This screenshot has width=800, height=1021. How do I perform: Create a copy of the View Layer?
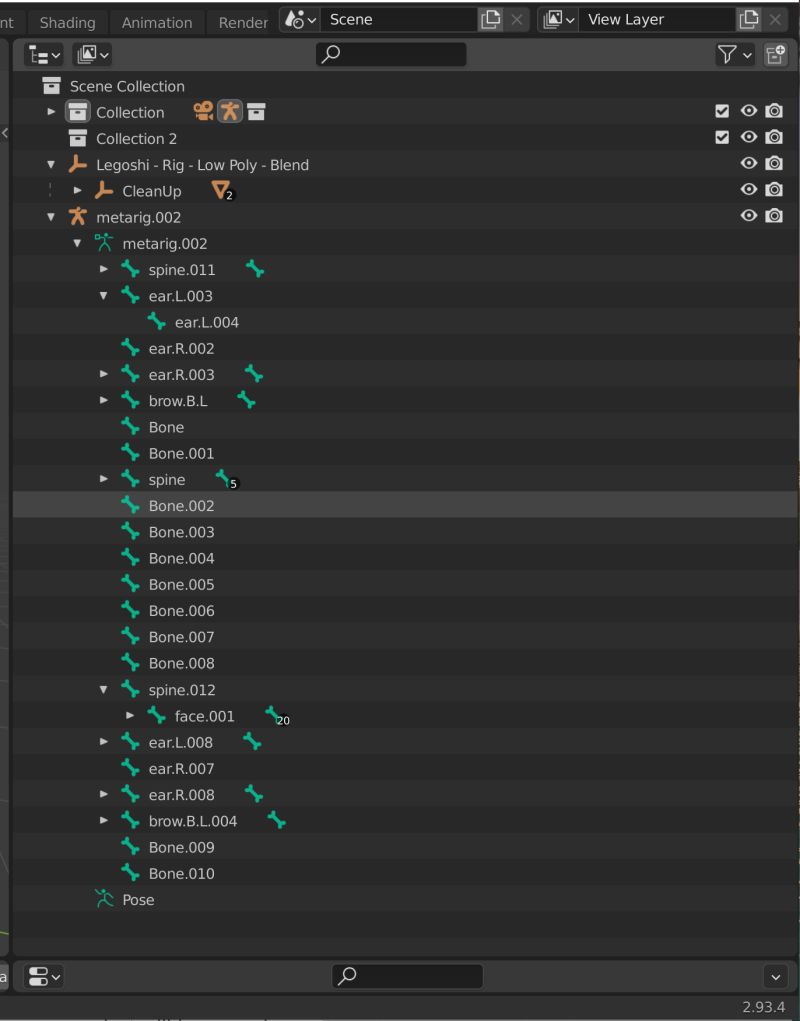[749, 19]
